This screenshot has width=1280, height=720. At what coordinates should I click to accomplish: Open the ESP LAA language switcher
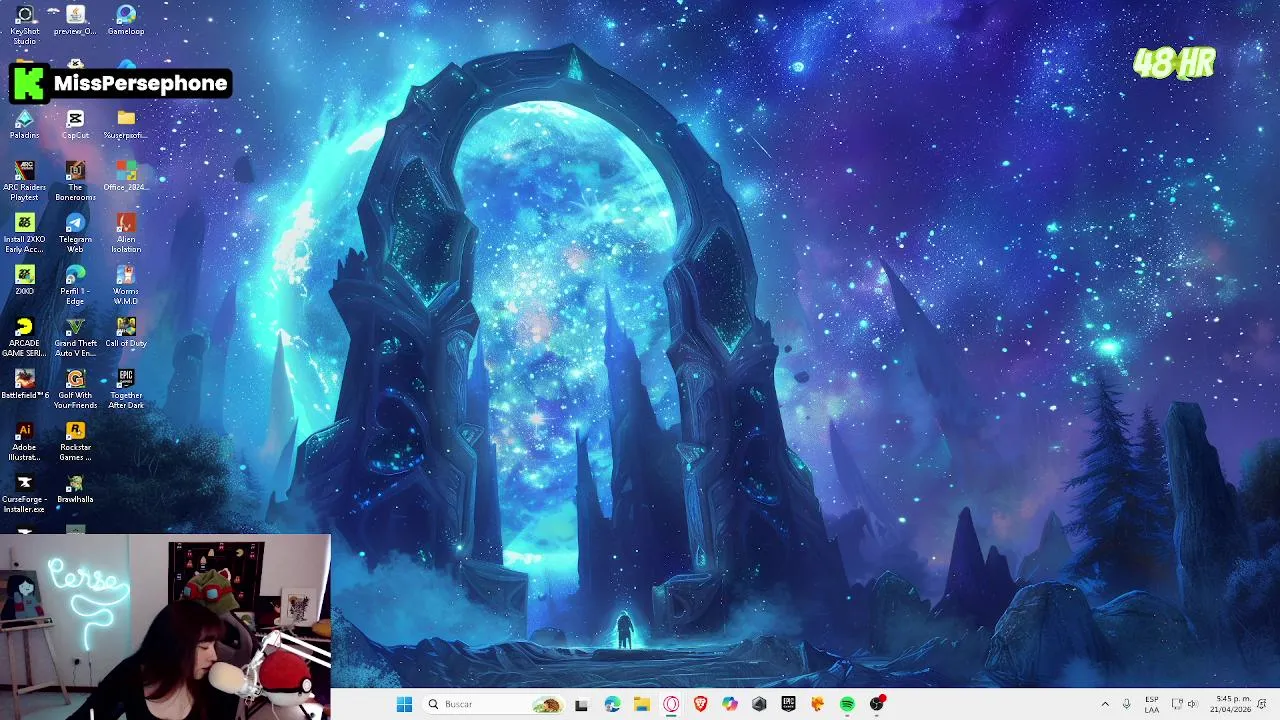point(1152,704)
